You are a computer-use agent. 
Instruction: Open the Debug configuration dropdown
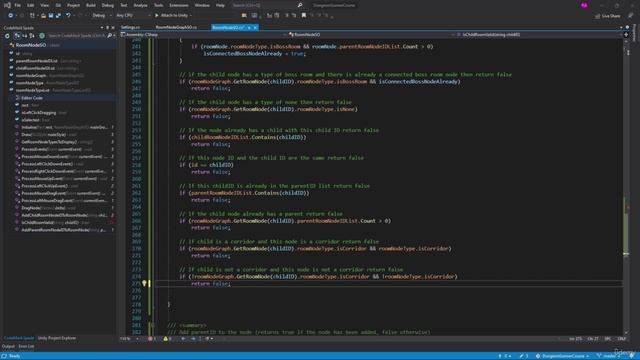point(101,16)
